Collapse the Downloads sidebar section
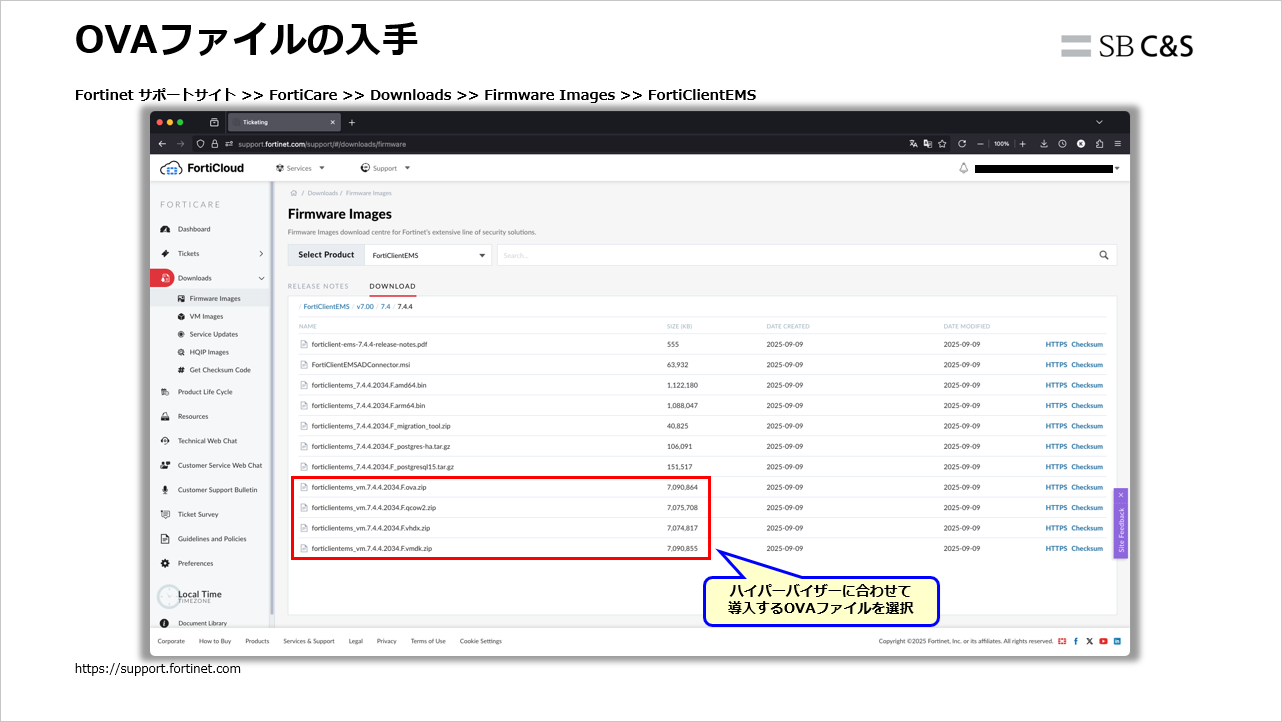 pos(261,278)
